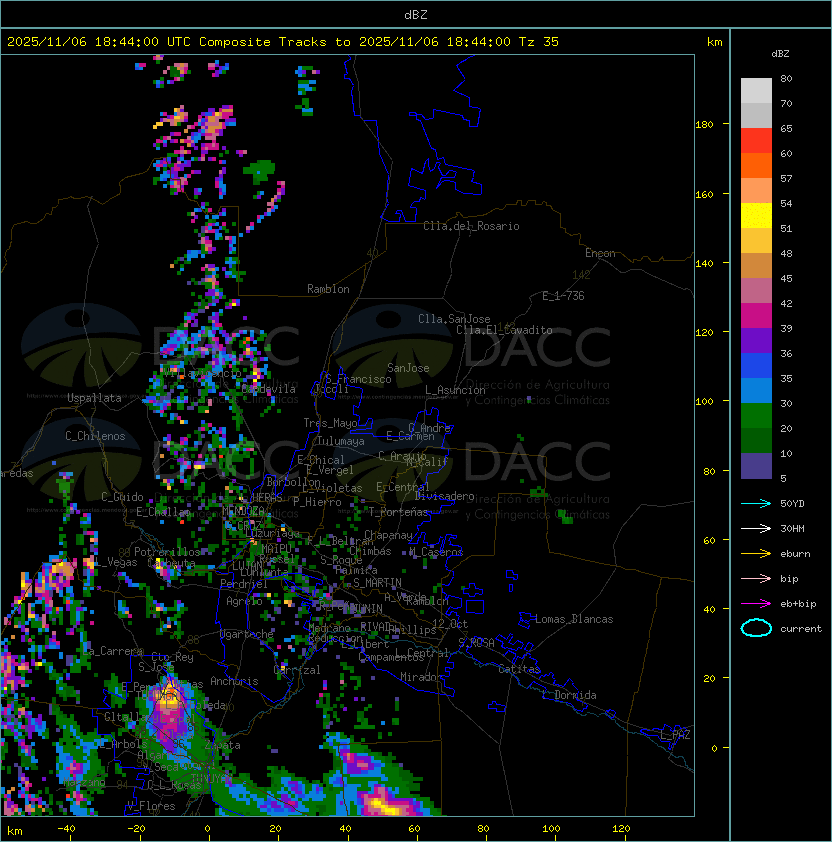Click the 180 km vertical axis tick
The image size is (832, 842).
coord(704,125)
